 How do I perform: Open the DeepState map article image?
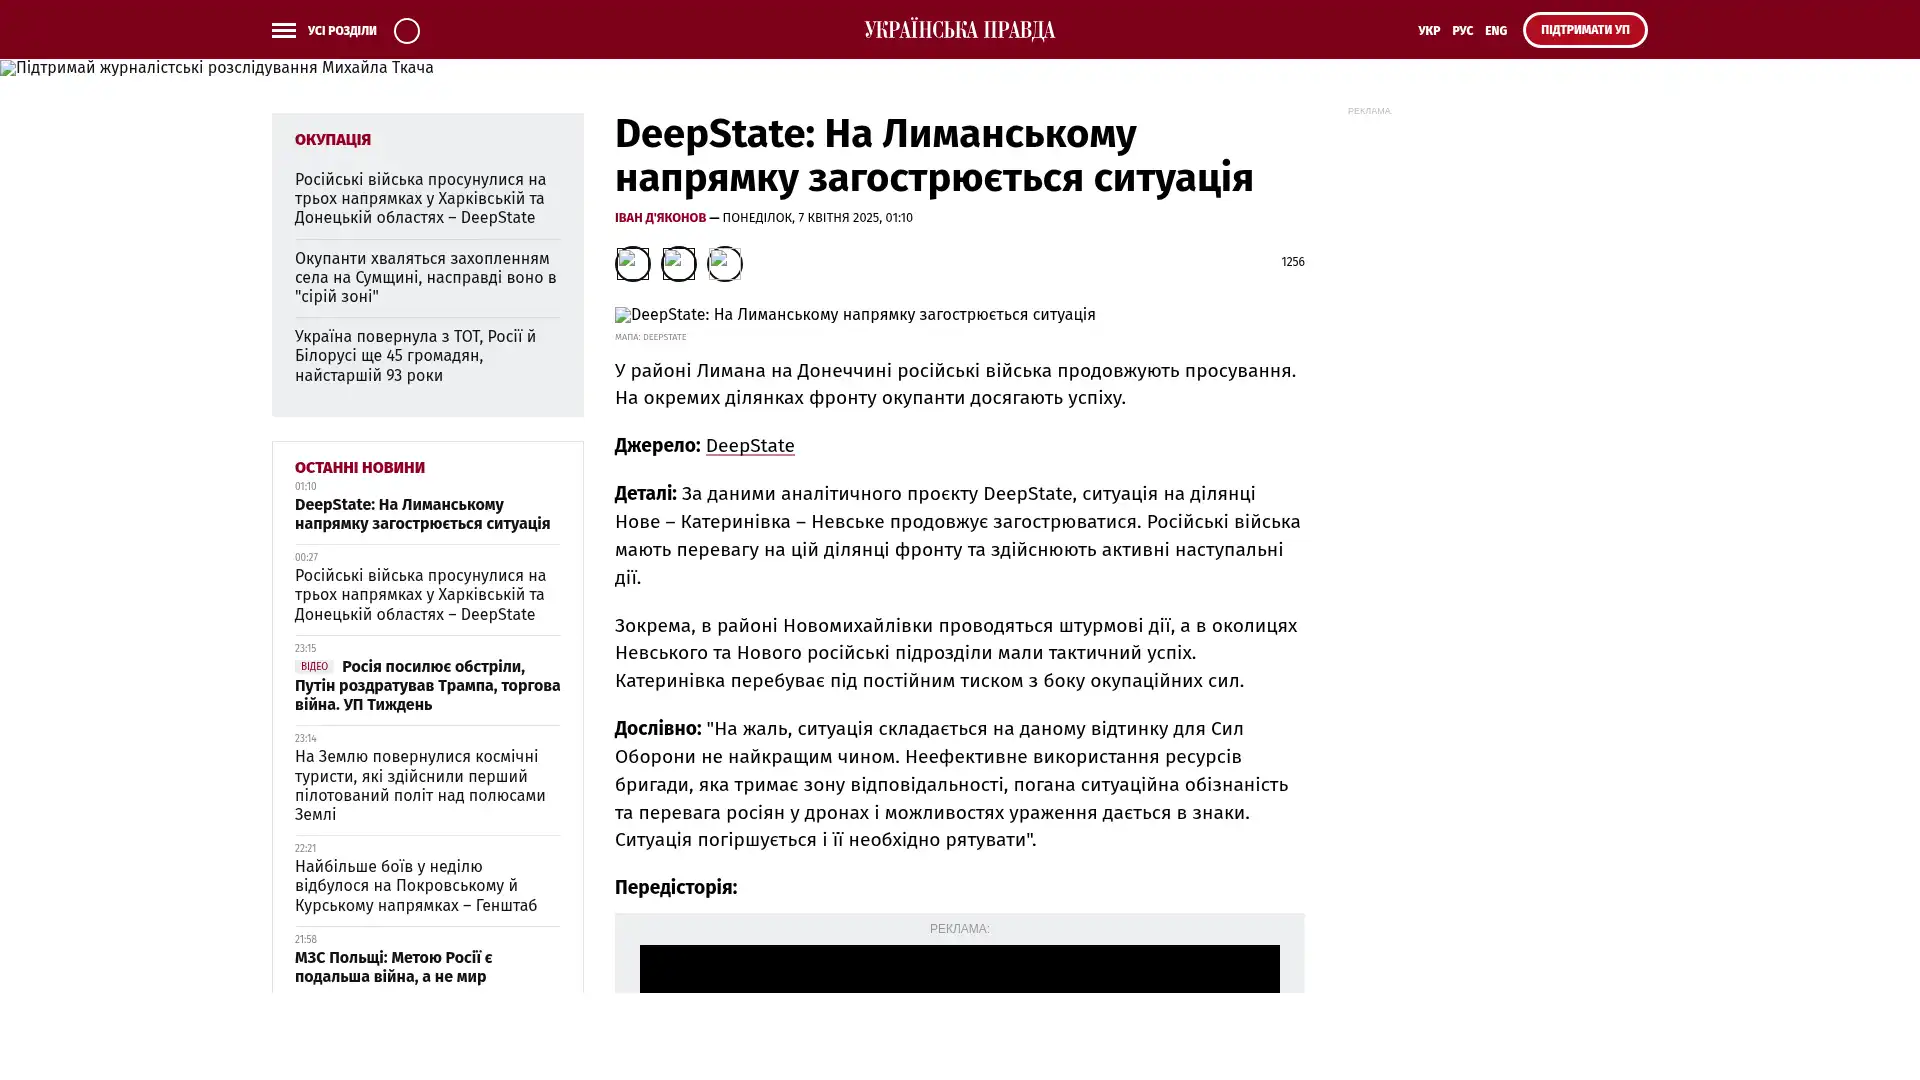tap(855, 315)
